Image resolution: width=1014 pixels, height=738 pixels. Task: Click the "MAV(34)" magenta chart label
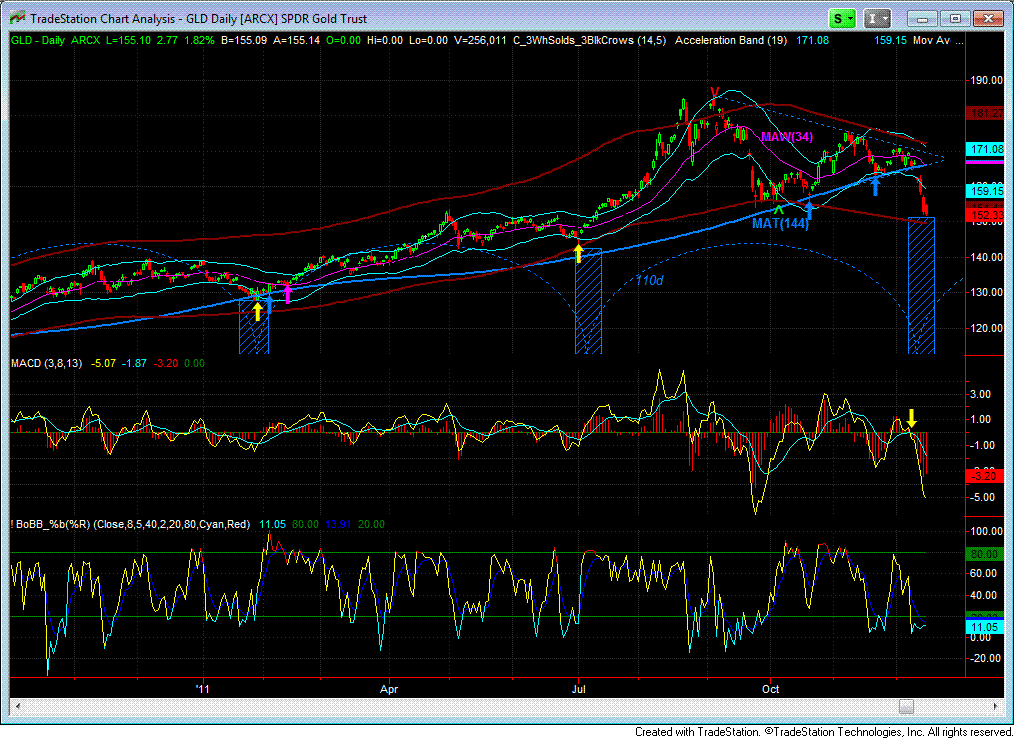click(786, 137)
